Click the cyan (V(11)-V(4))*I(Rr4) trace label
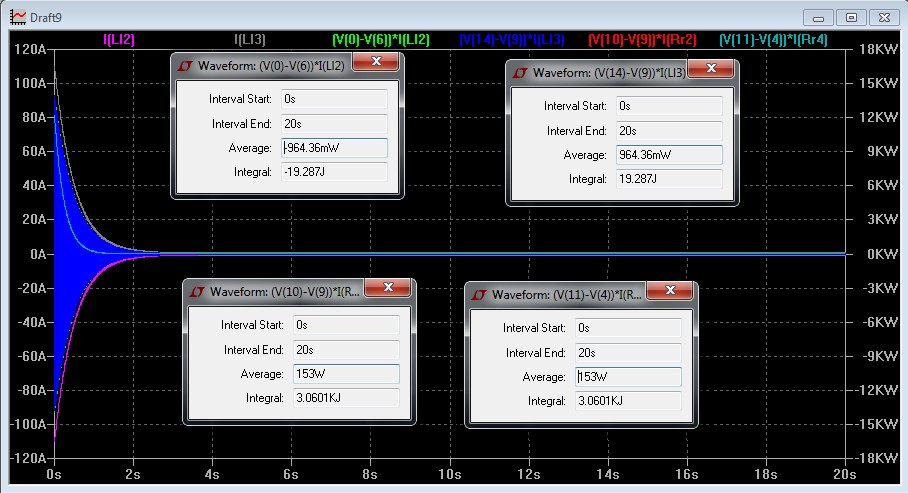Viewport: 908px width, 493px height. (773, 39)
